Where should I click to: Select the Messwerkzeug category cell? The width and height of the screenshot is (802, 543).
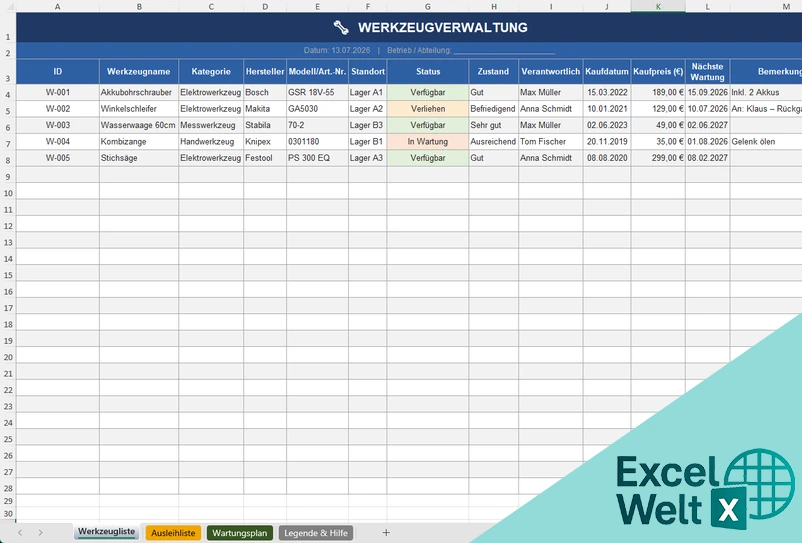(x=211, y=125)
